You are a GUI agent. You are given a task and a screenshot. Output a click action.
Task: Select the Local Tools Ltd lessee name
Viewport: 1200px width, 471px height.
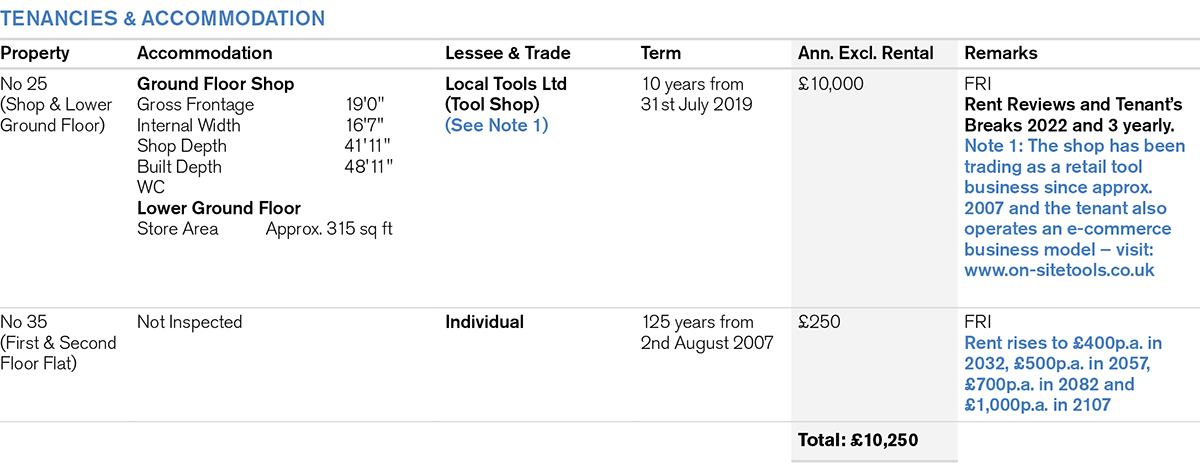(506, 84)
